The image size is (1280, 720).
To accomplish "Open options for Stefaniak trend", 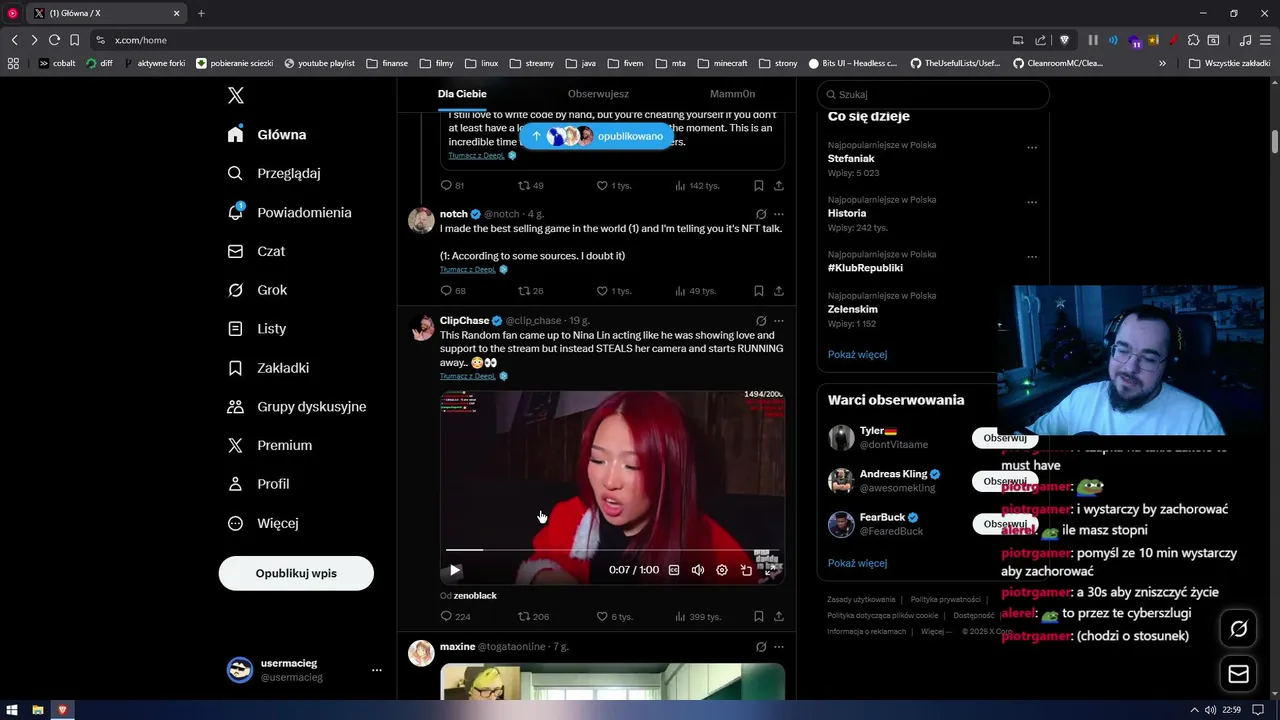I will point(1032,147).
